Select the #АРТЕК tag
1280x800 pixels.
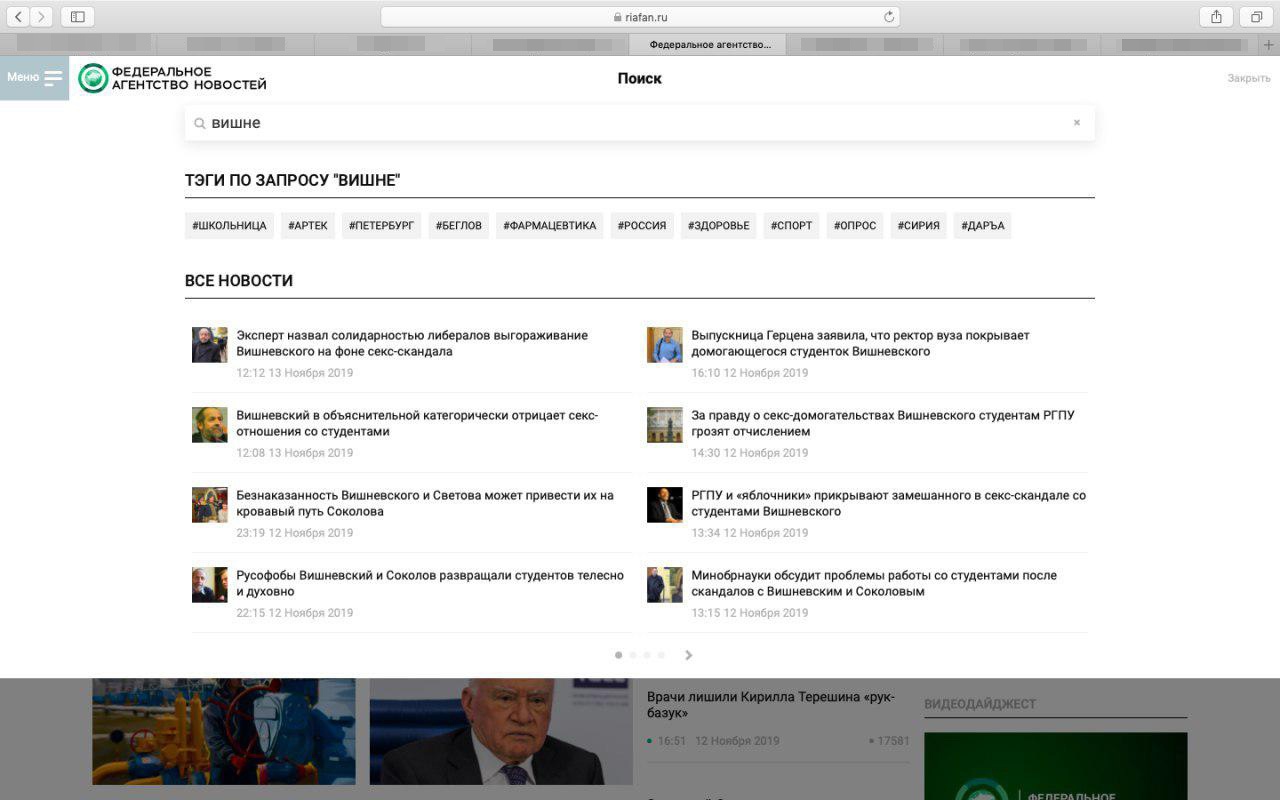[308, 226]
